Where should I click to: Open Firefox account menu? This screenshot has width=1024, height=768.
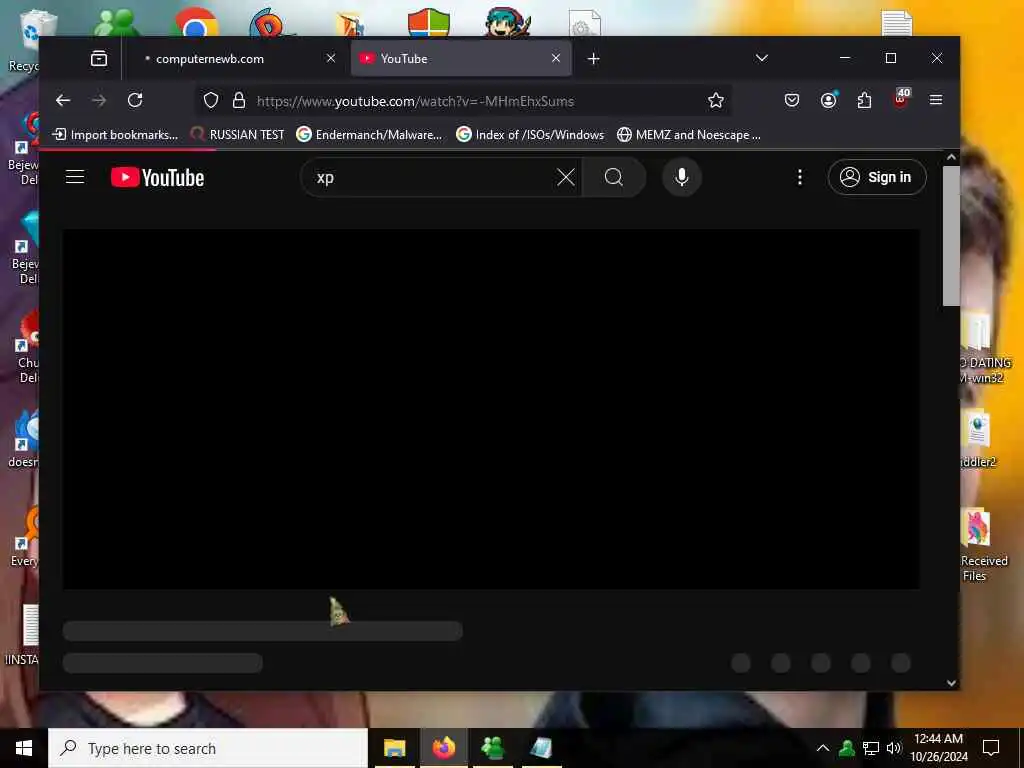point(828,100)
